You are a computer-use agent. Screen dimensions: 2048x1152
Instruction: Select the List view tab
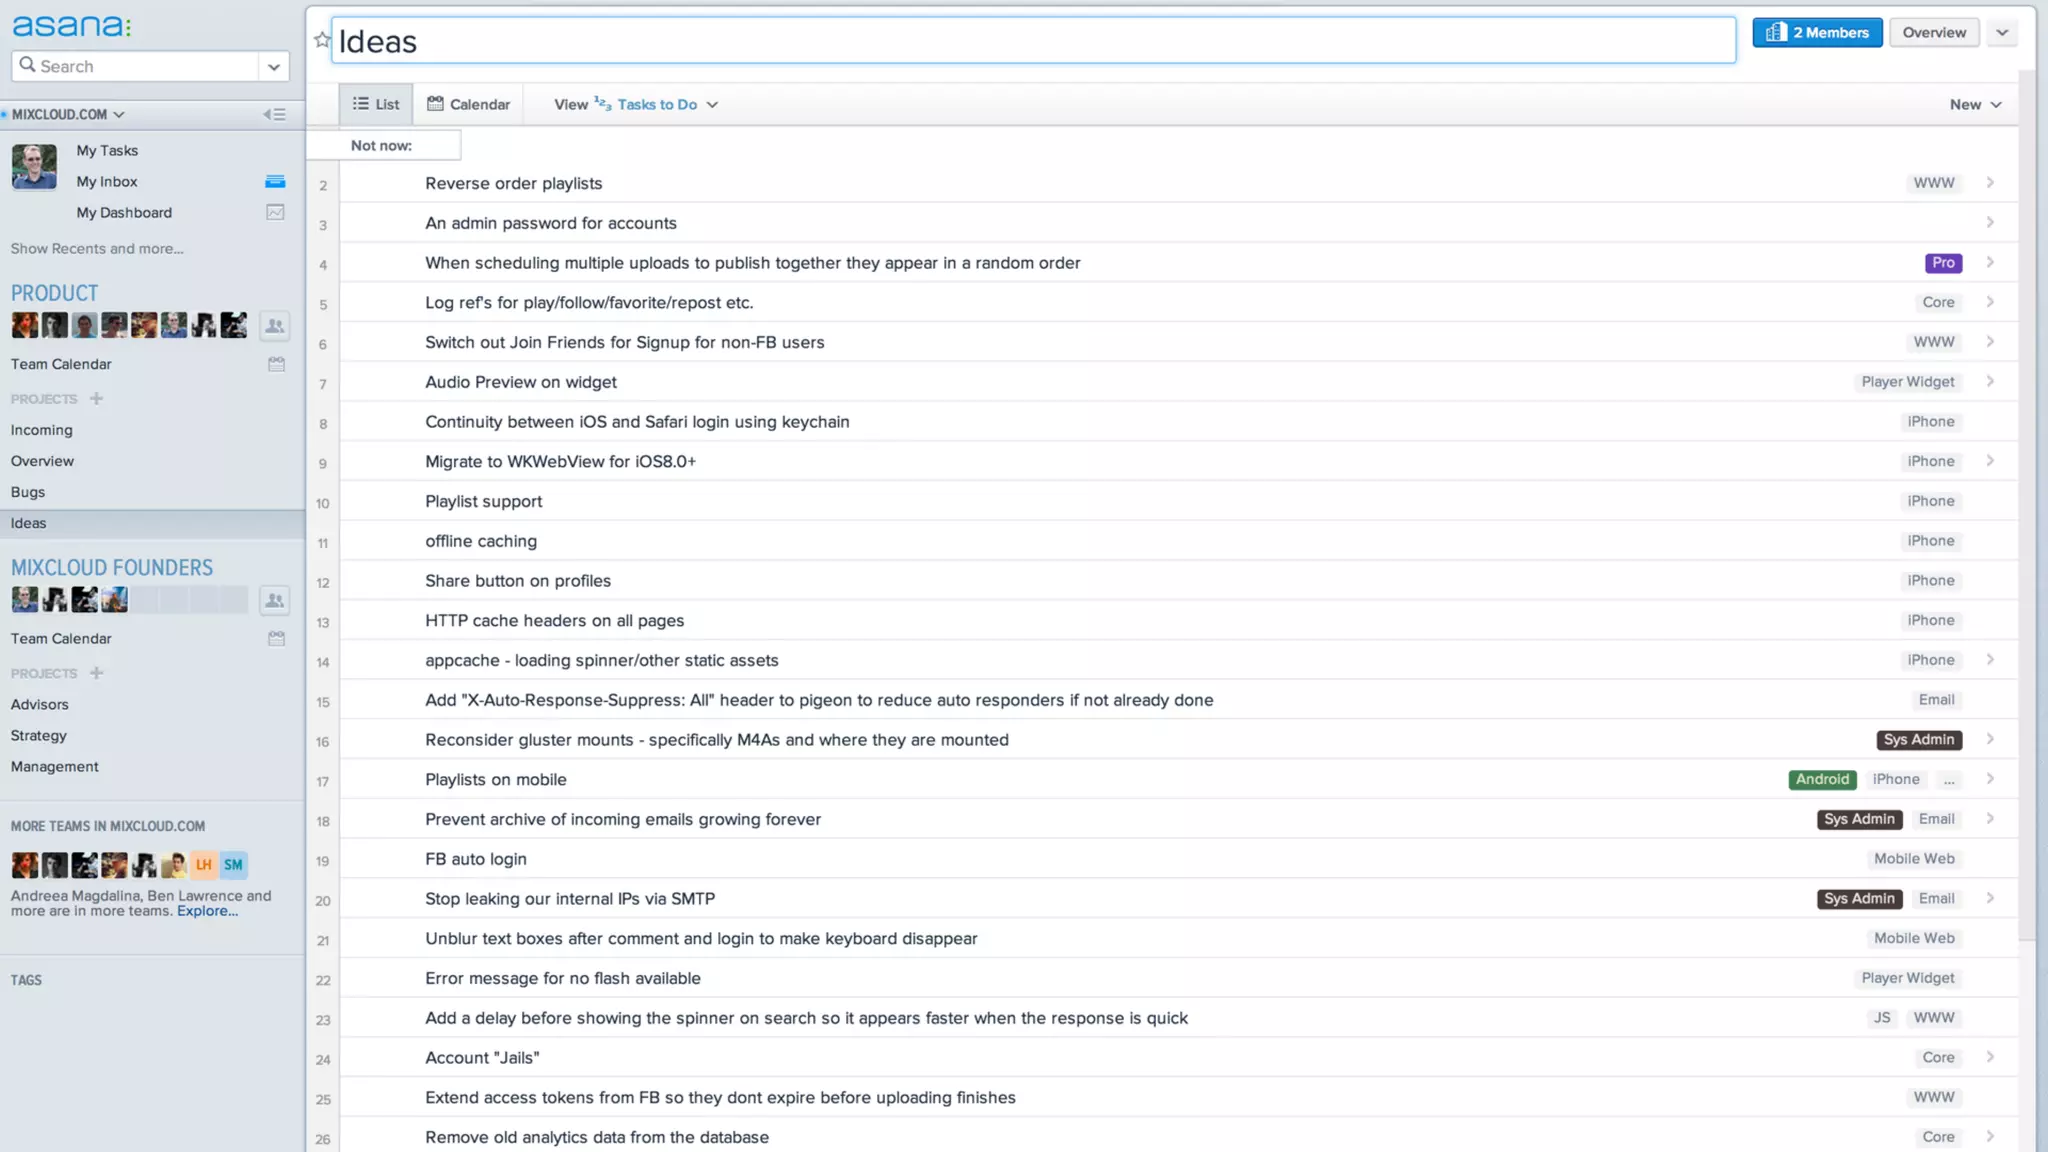click(x=375, y=104)
